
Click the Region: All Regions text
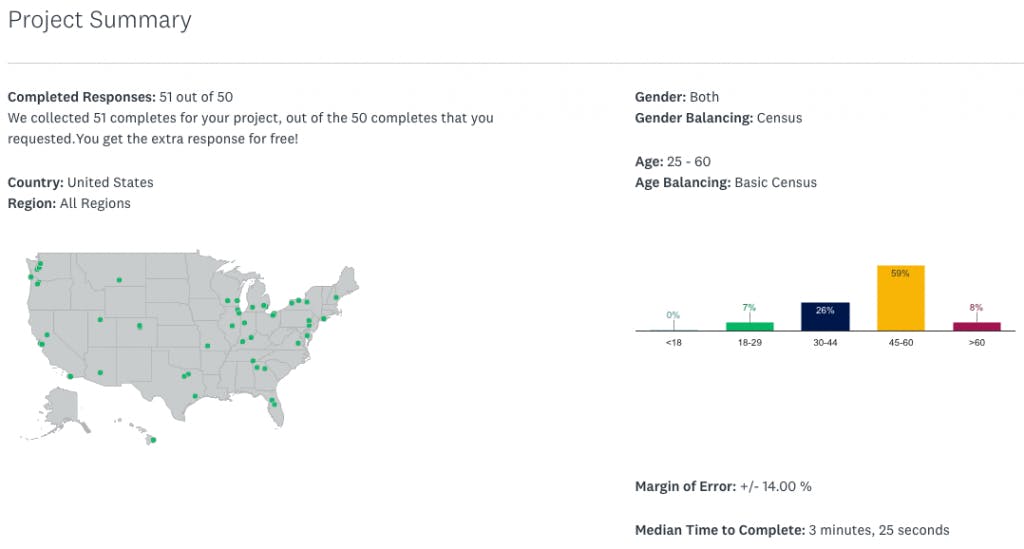pyautogui.click(x=69, y=204)
